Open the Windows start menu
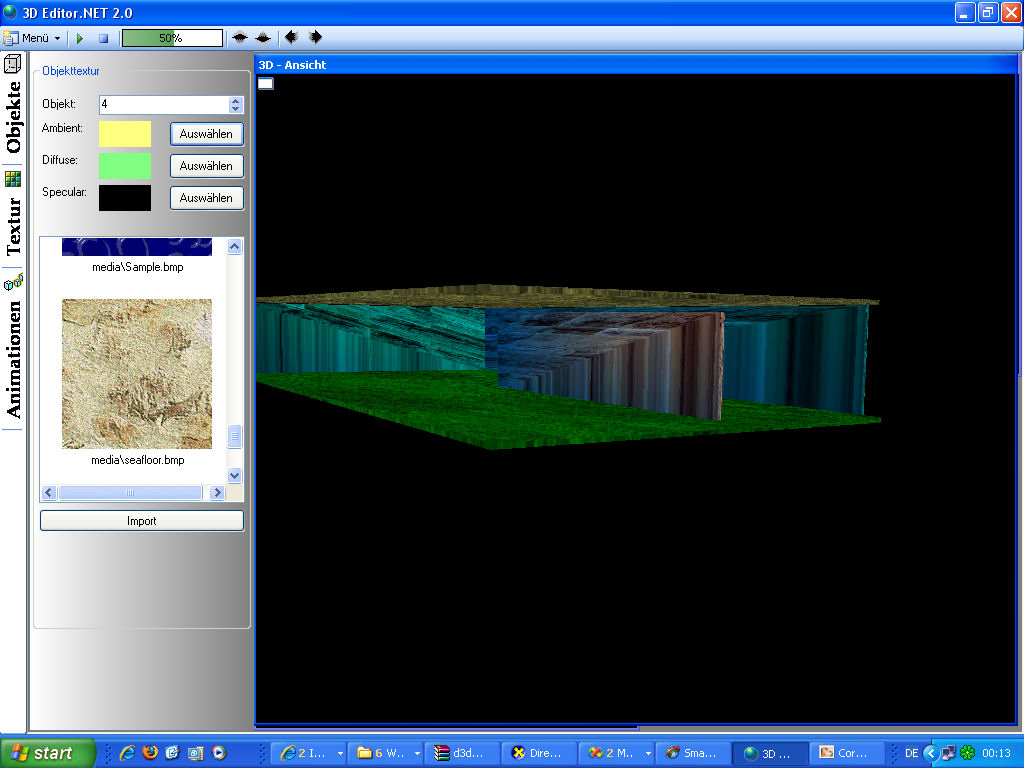Screen dimensions: 1024x768 tap(48, 753)
